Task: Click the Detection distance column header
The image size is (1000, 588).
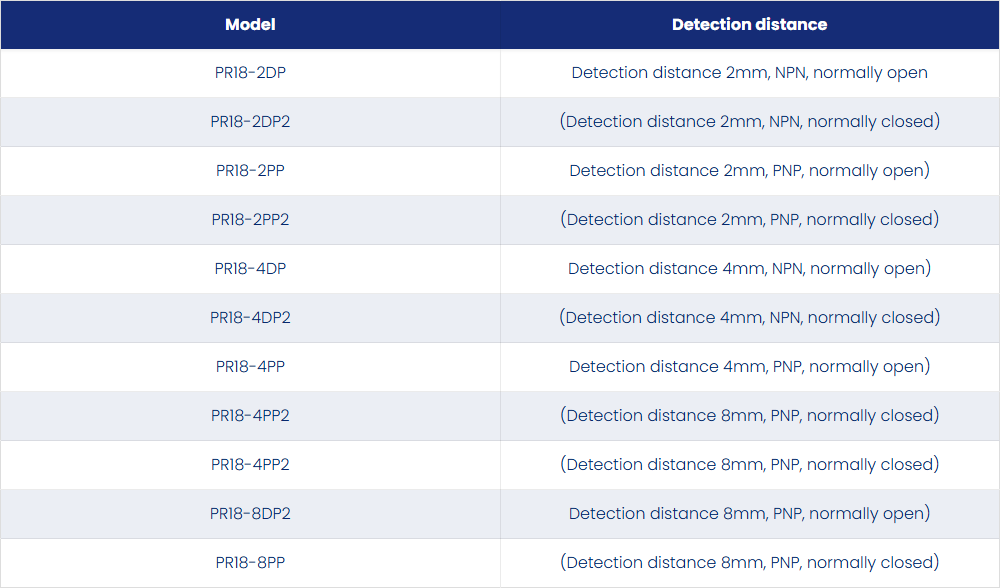Action: 749,24
